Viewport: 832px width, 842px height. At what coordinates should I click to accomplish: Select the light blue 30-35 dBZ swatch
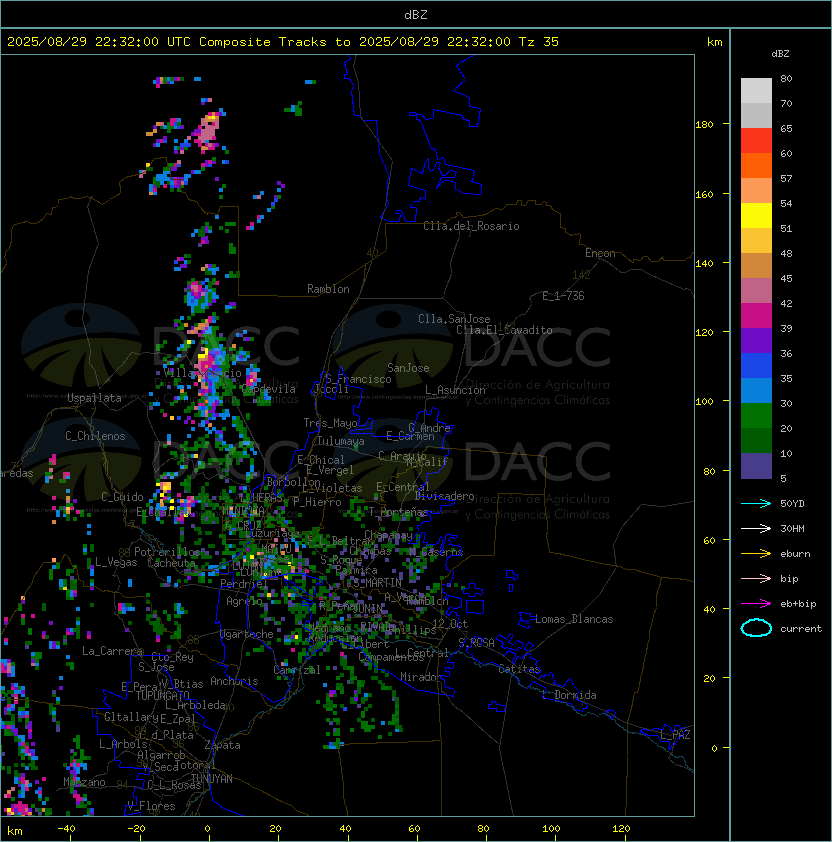[756, 390]
